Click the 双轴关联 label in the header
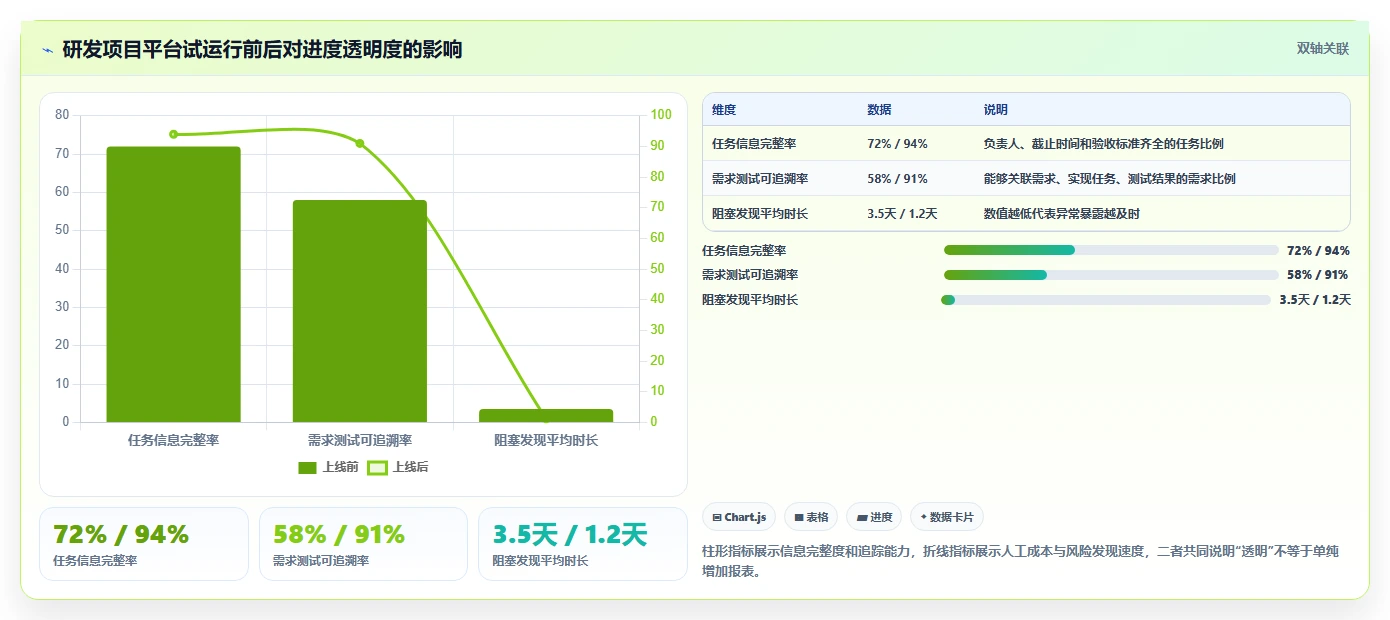Viewport: 1390px width, 620px height. click(x=1323, y=48)
